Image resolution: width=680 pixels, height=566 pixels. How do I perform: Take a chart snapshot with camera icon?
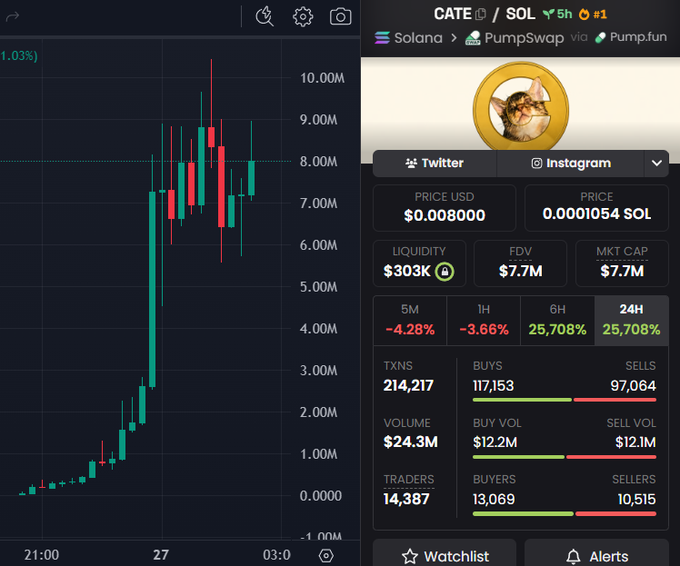coord(340,17)
